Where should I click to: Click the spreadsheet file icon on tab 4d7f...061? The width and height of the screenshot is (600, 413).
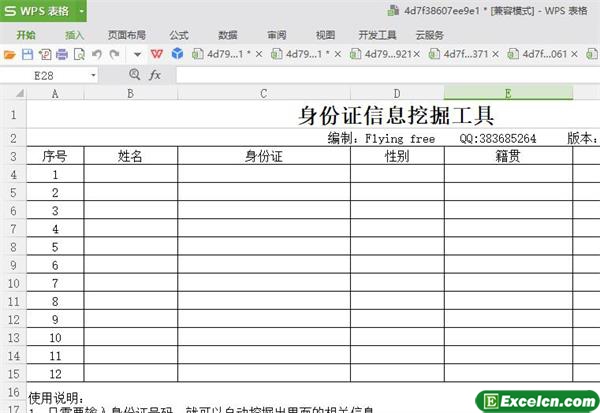point(513,54)
